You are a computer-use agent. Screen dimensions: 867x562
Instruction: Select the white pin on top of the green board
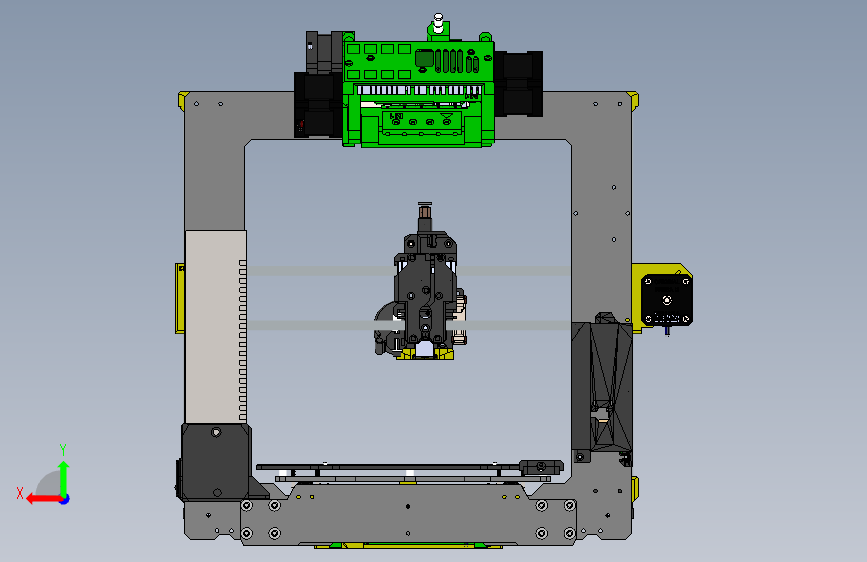point(438,23)
